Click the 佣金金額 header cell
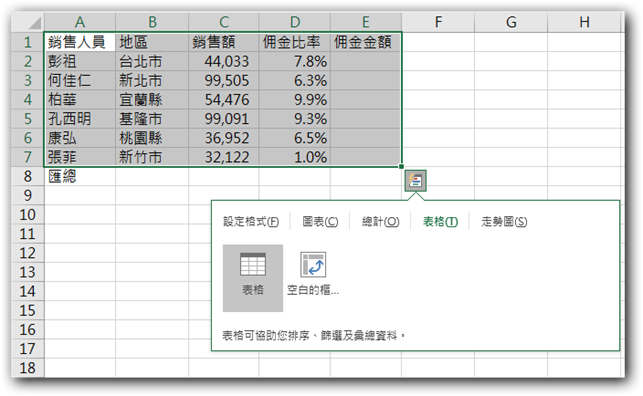 point(366,42)
